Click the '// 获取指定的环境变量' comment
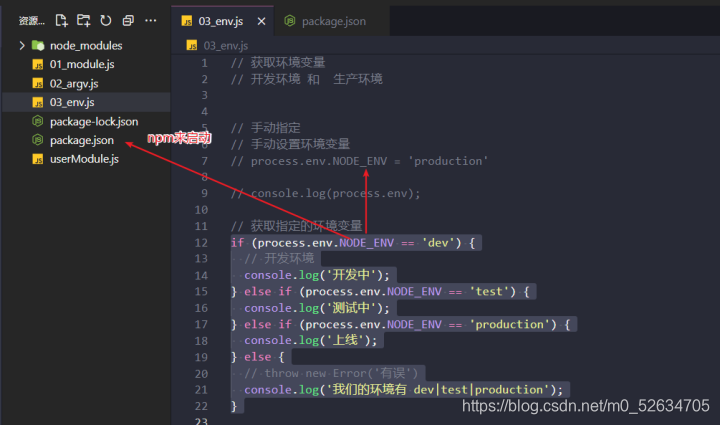This screenshot has height=425, width=720. (x=297, y=226)
